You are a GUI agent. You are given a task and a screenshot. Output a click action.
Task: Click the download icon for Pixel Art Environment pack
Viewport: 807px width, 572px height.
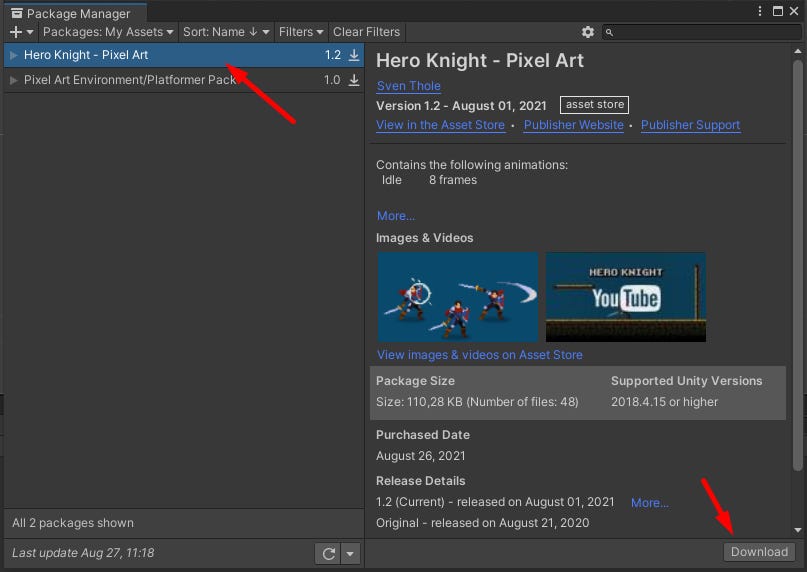(354, 80)
